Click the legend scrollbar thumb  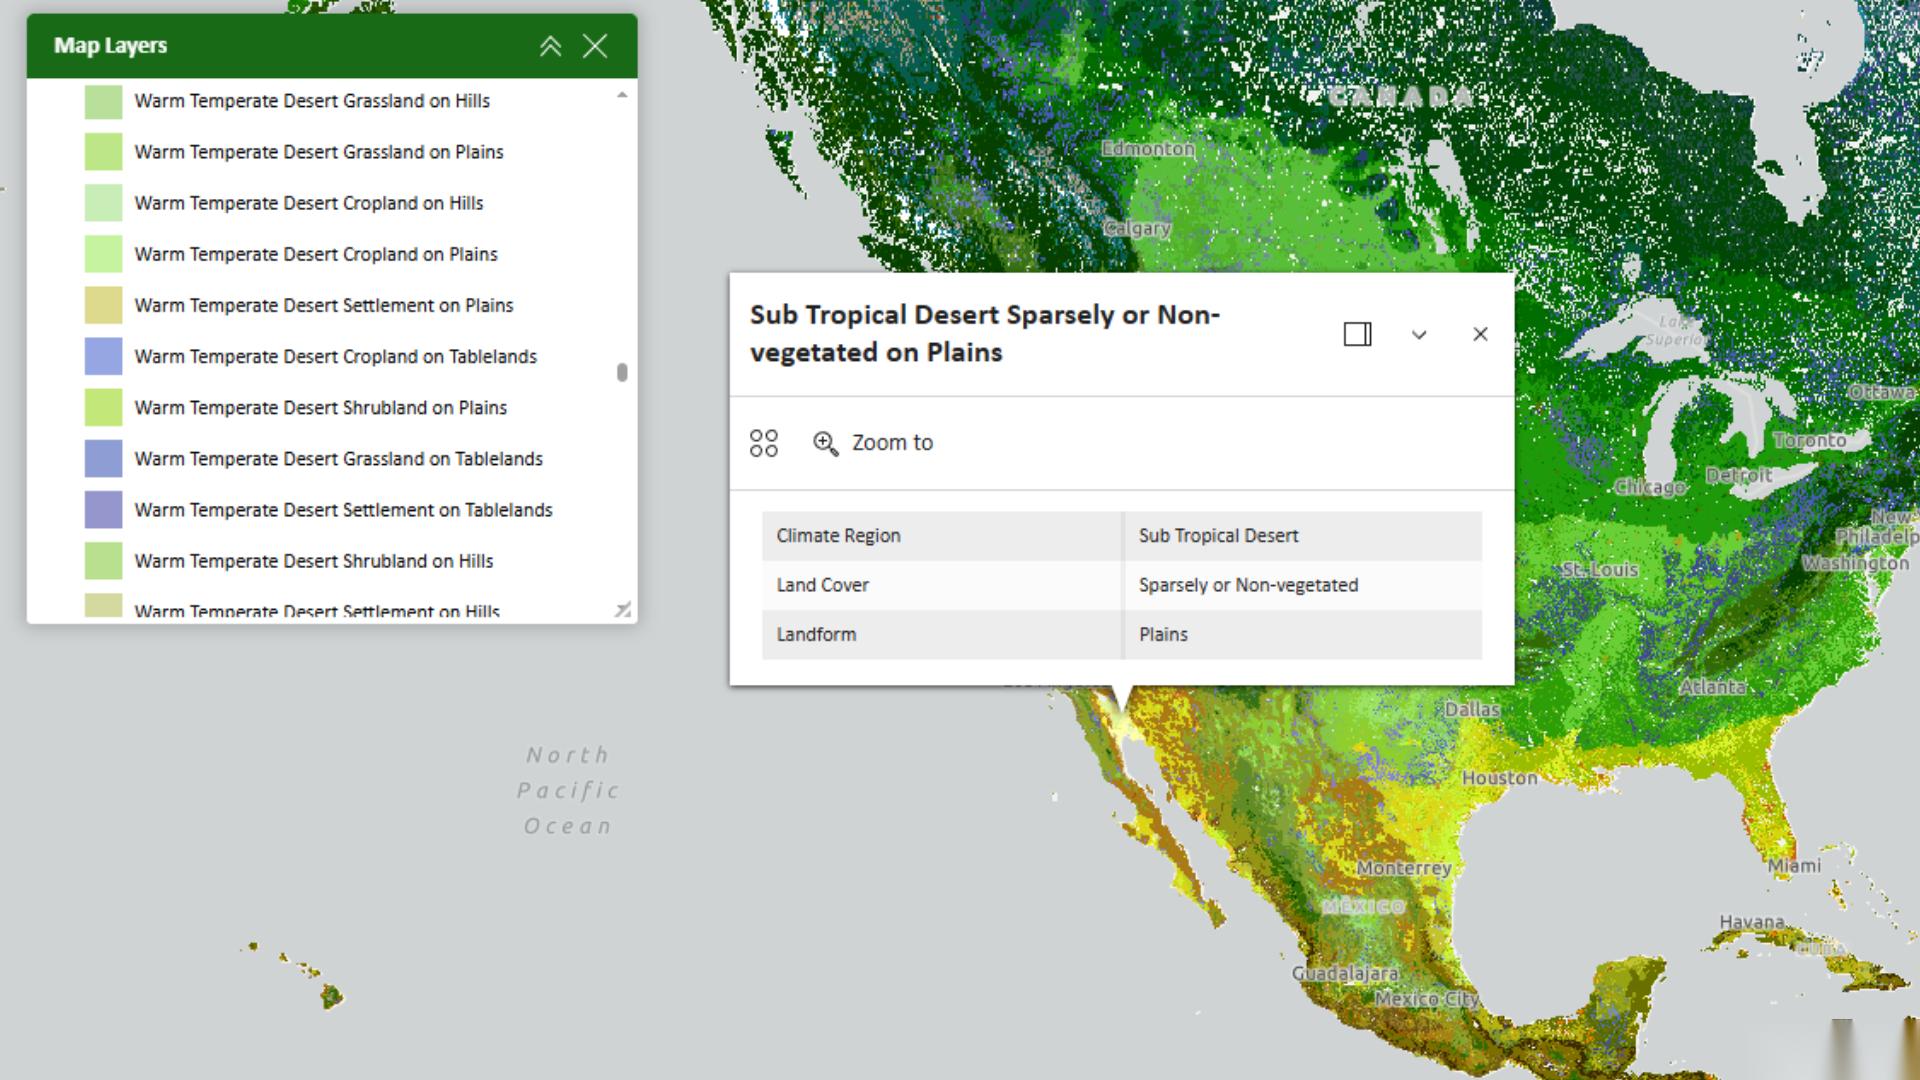tap(622, 372)
